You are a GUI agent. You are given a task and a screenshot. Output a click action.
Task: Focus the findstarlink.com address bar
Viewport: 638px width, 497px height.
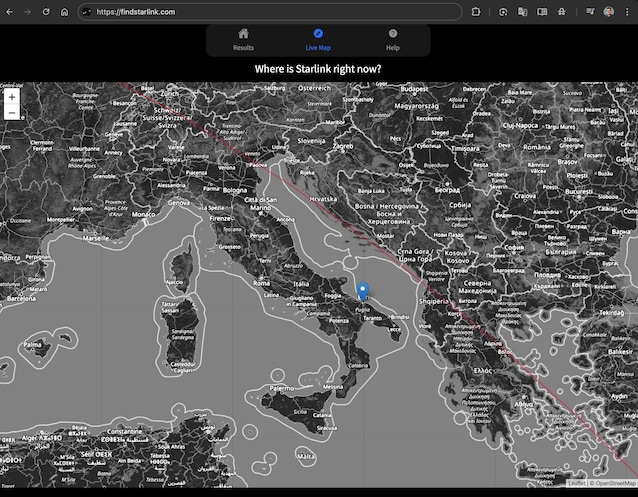tap(270, 12)
